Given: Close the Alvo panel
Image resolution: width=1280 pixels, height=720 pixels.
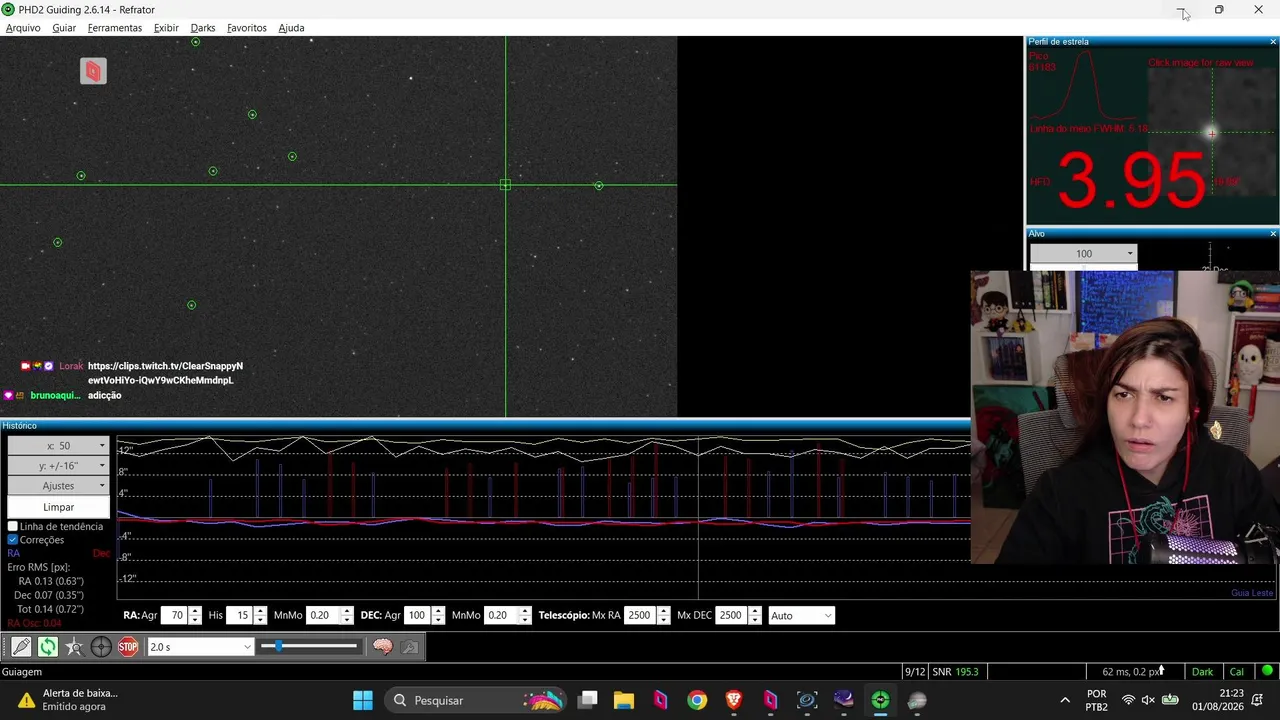Looking at the screenshot, I should (x=1273, y=234).
